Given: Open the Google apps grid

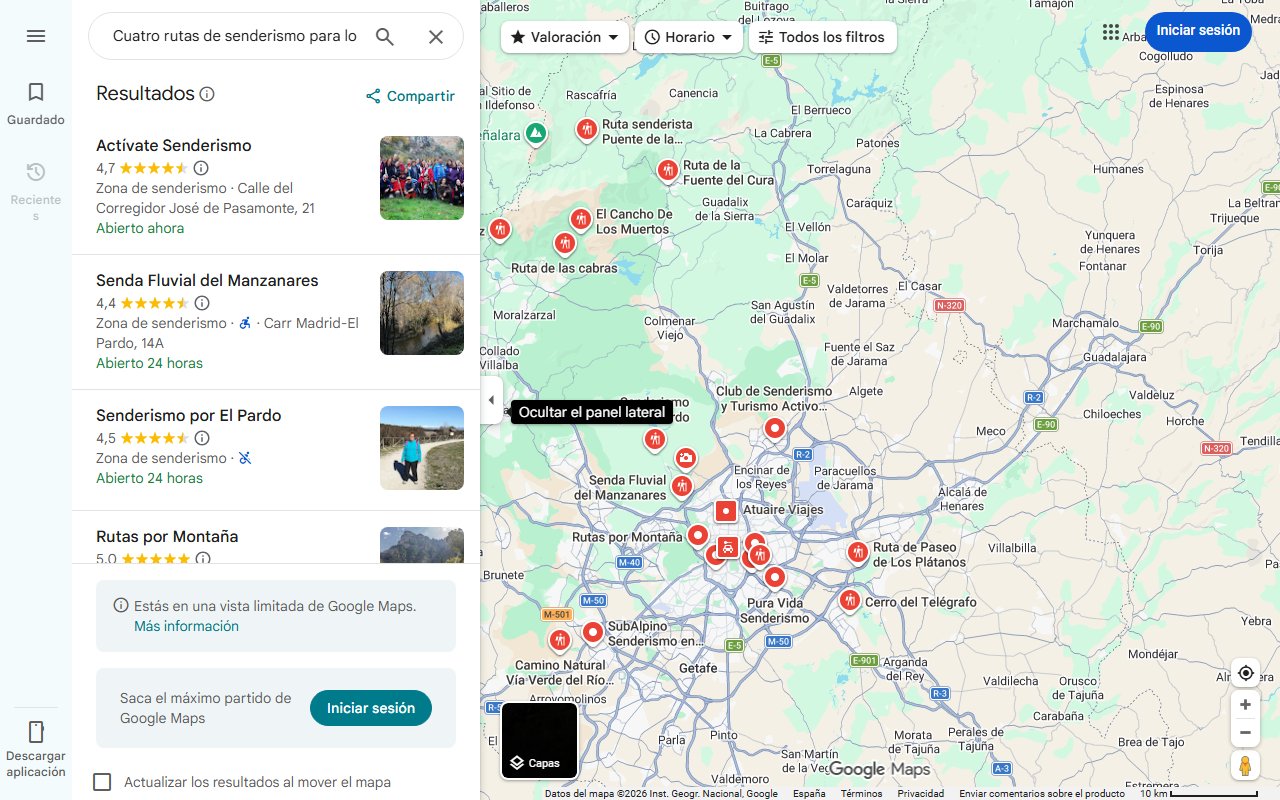Looking at the screenshot, I should click(1110, 31).
